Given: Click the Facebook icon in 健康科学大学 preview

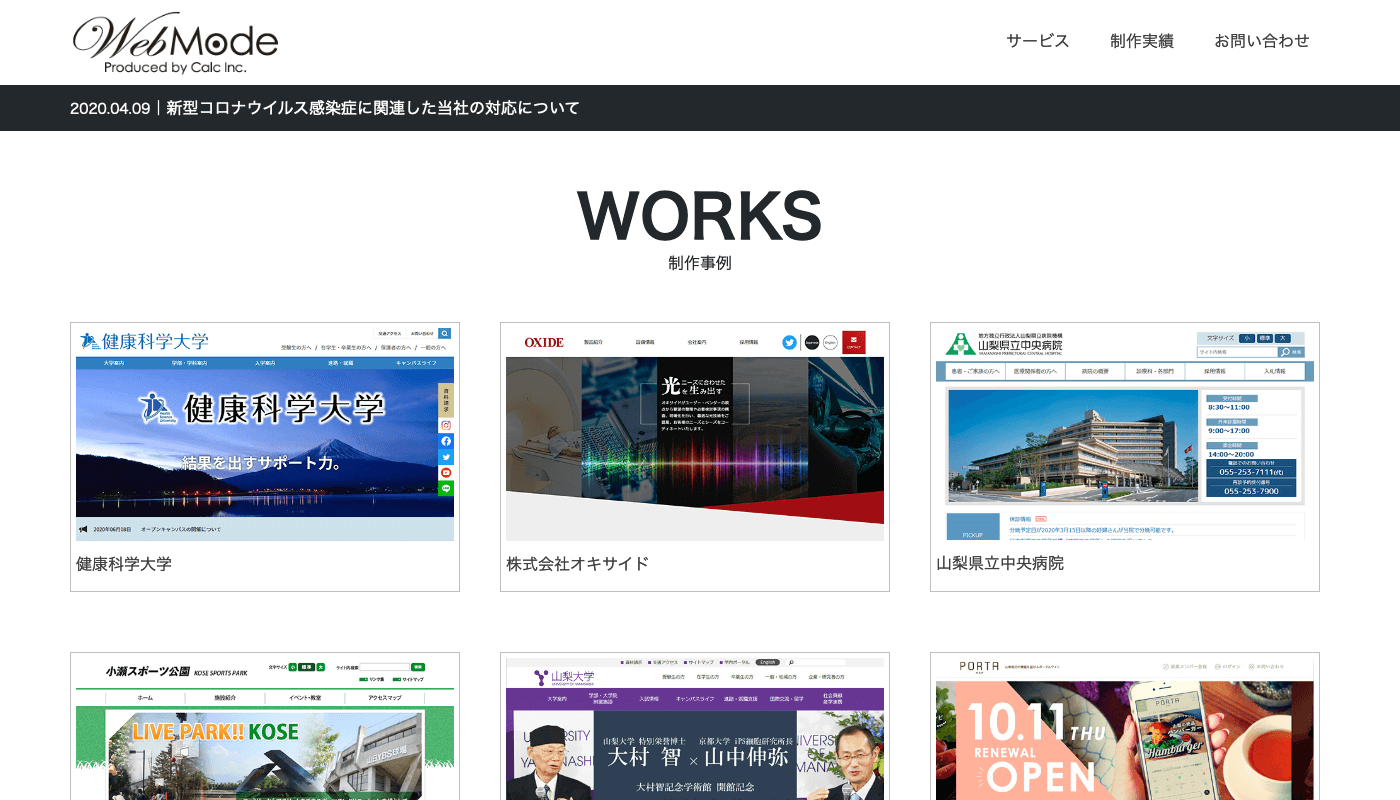Looking at the screenshot, I should coord(446,441).
